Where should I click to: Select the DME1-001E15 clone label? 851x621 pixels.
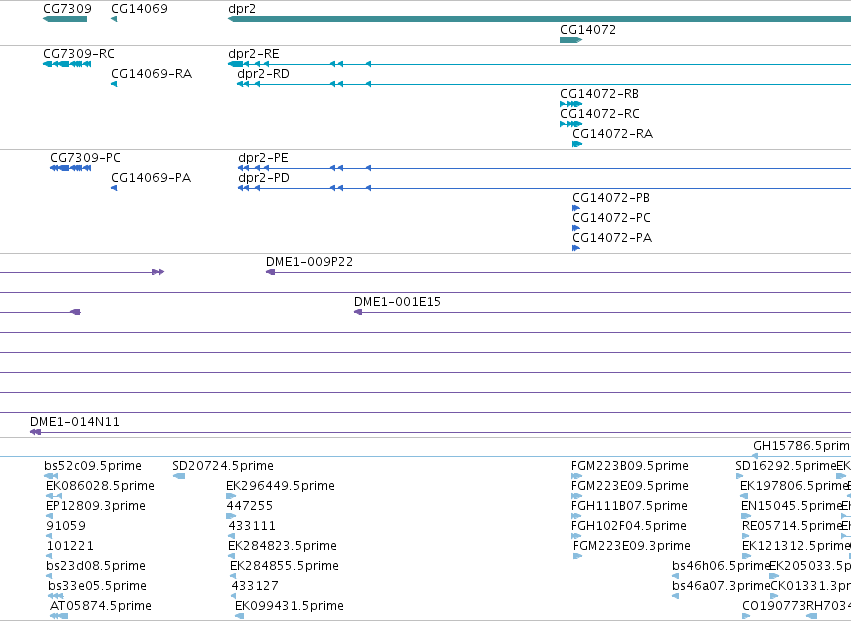(397, 302)
